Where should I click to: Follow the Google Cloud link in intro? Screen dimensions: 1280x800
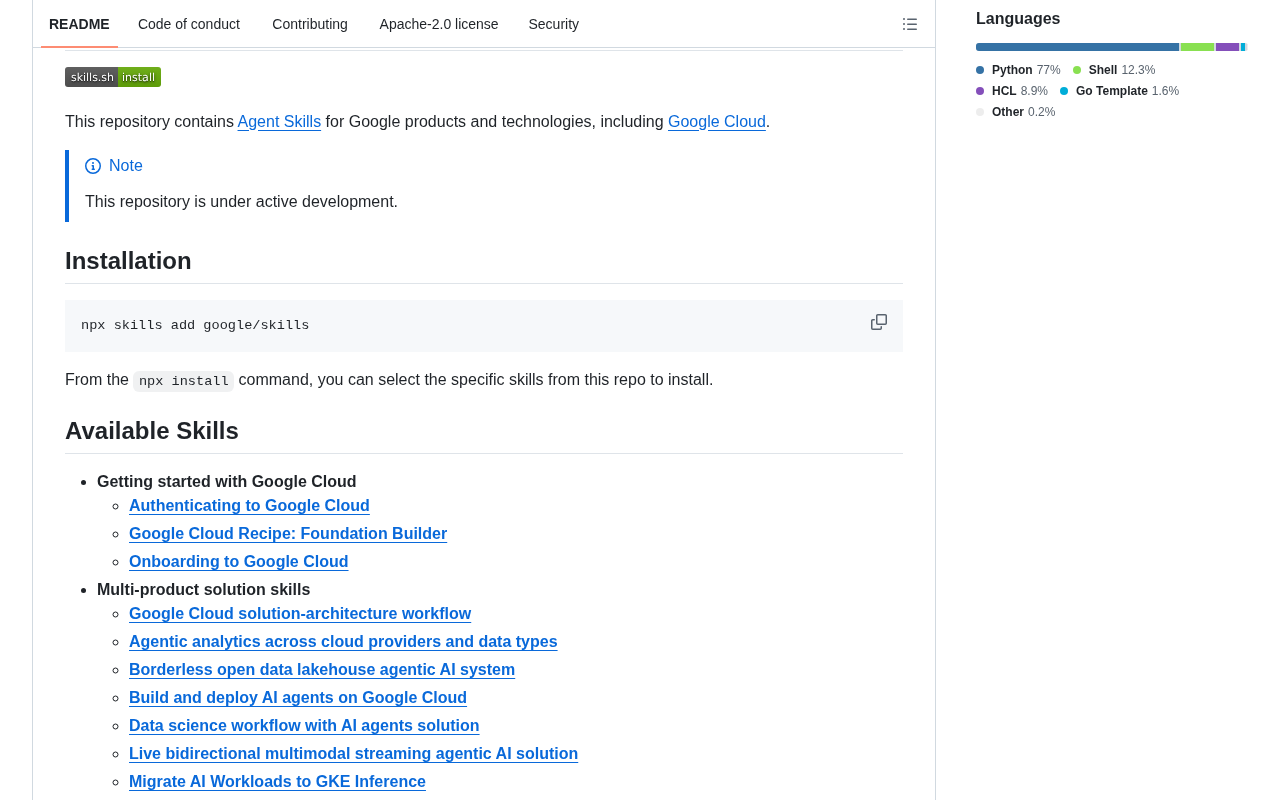click(x=717, y=122)
